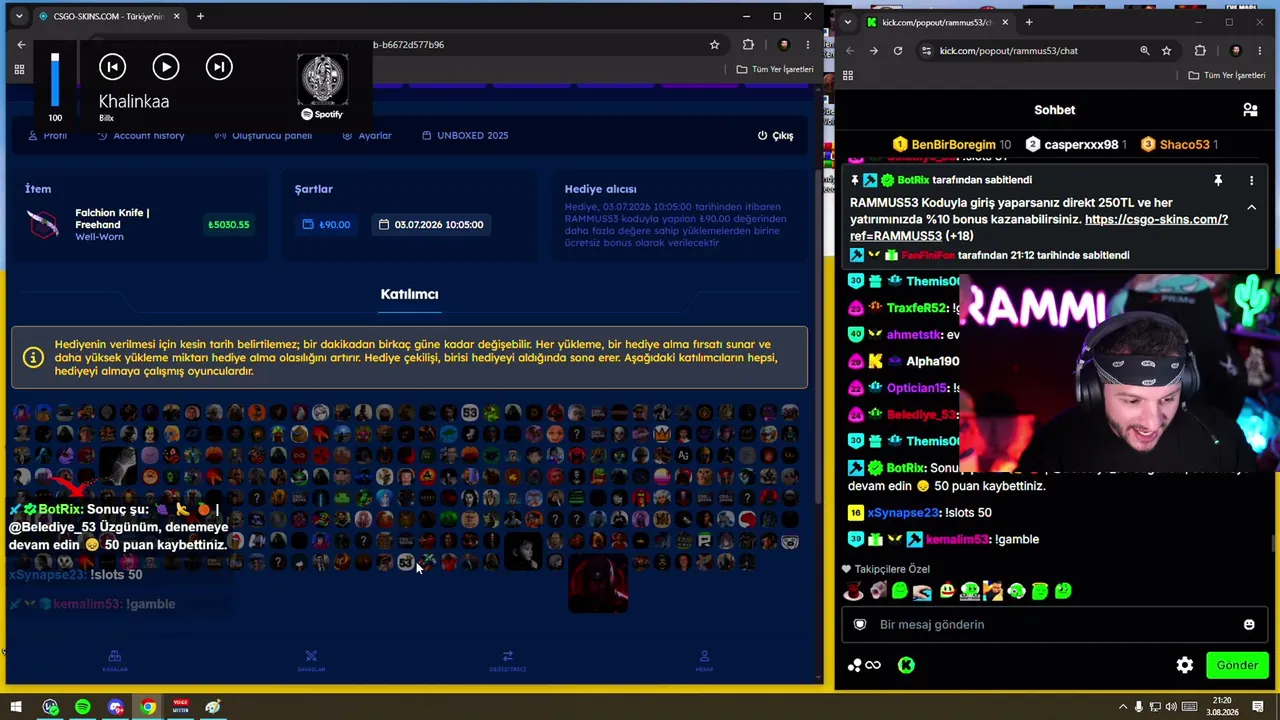Open the chat users list icon
This screenshot has width=1280, height=720.
click(1250, 110)
